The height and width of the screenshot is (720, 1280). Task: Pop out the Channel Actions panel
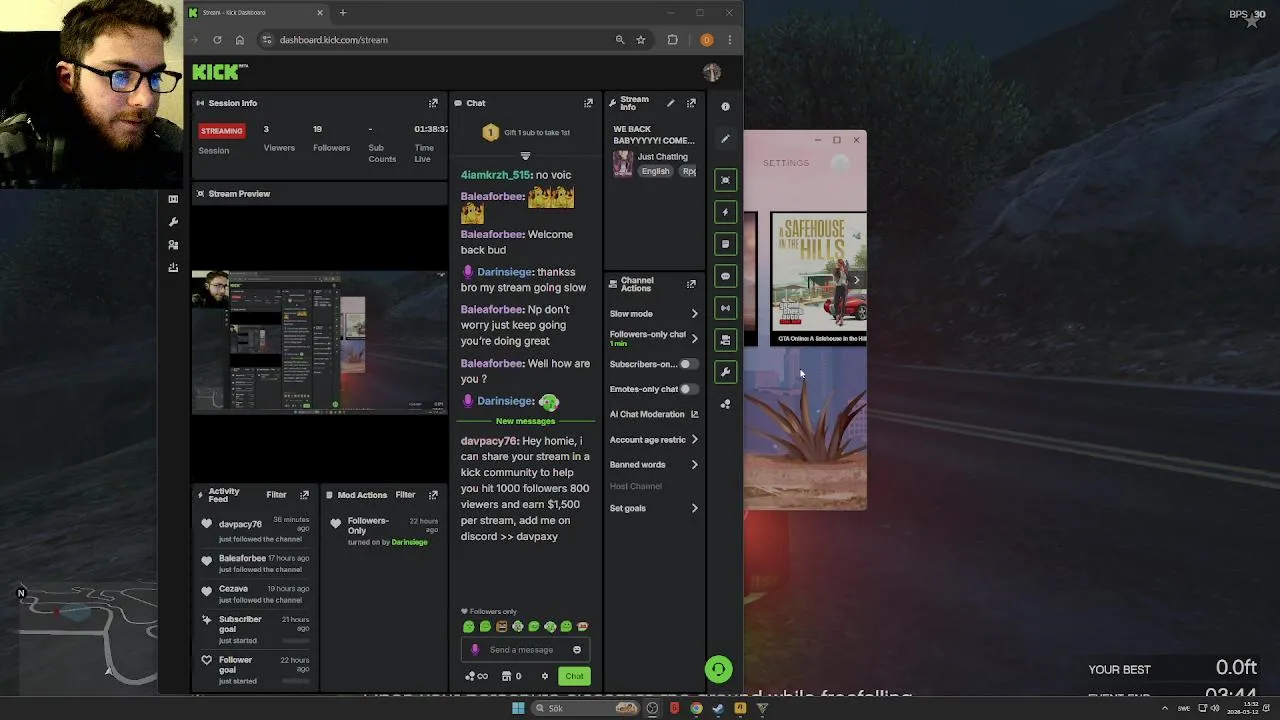pyautogui.click(x=691, y=284)
